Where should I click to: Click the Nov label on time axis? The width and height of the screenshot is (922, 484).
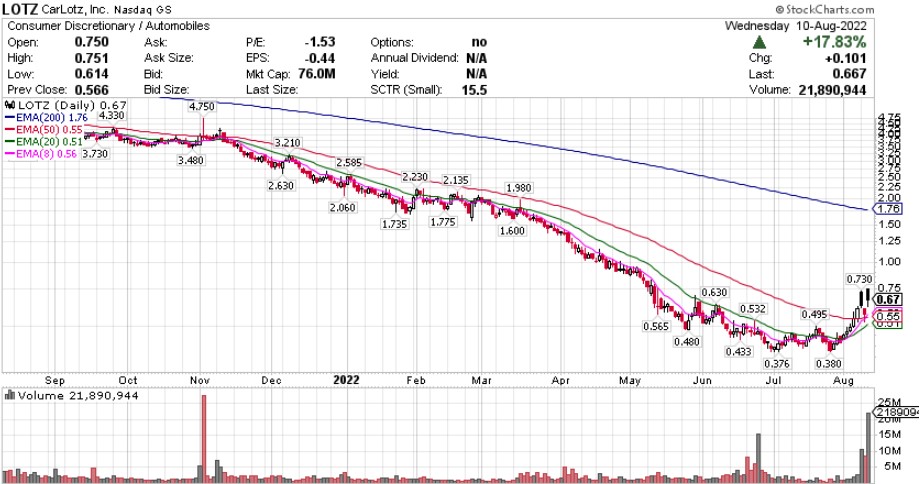[x=200, y=380]
